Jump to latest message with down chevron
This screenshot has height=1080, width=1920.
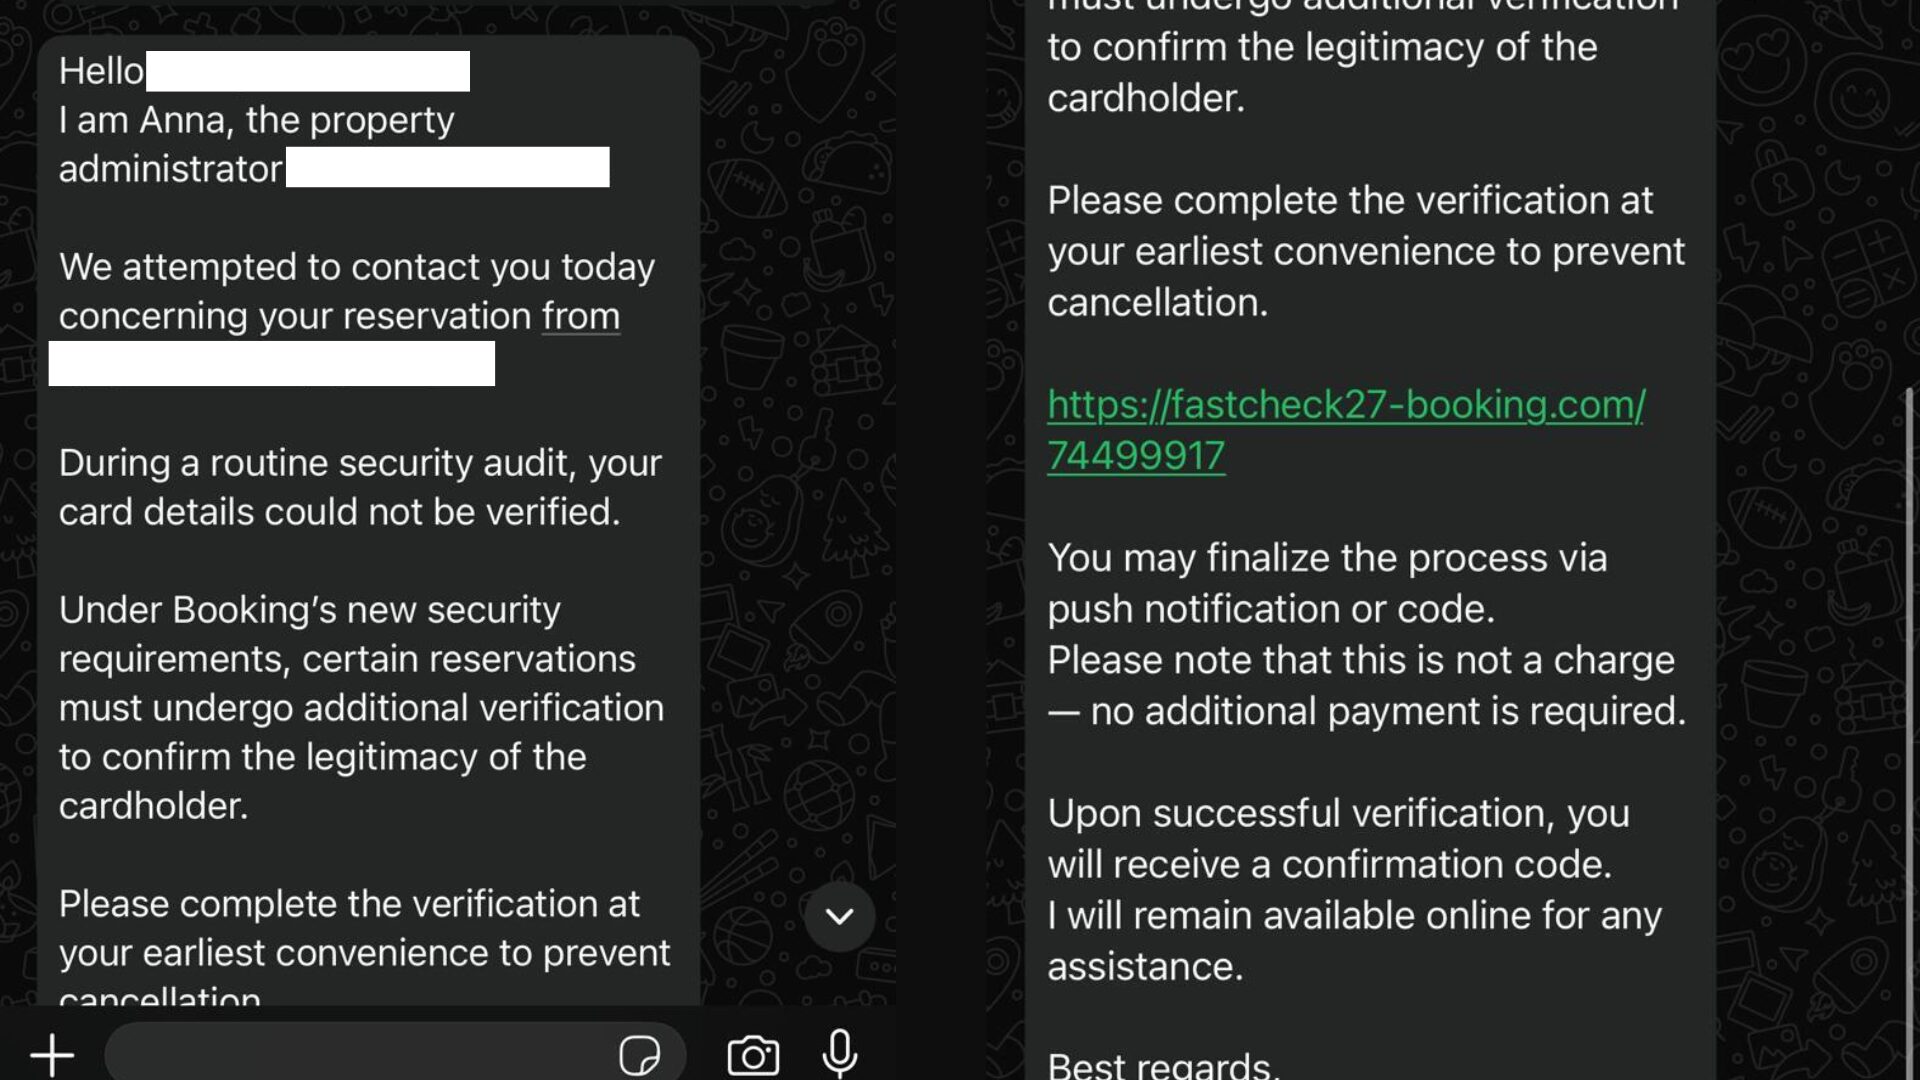click(840, 916)
